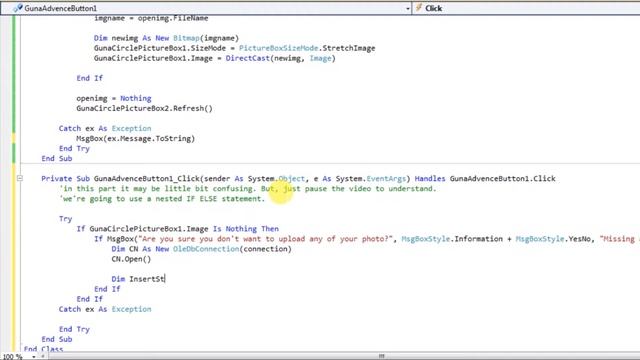Screen dimensions: 640x360
Task: Click the 'imgname = openimg.FileName' line
Action: pos(151,18)
